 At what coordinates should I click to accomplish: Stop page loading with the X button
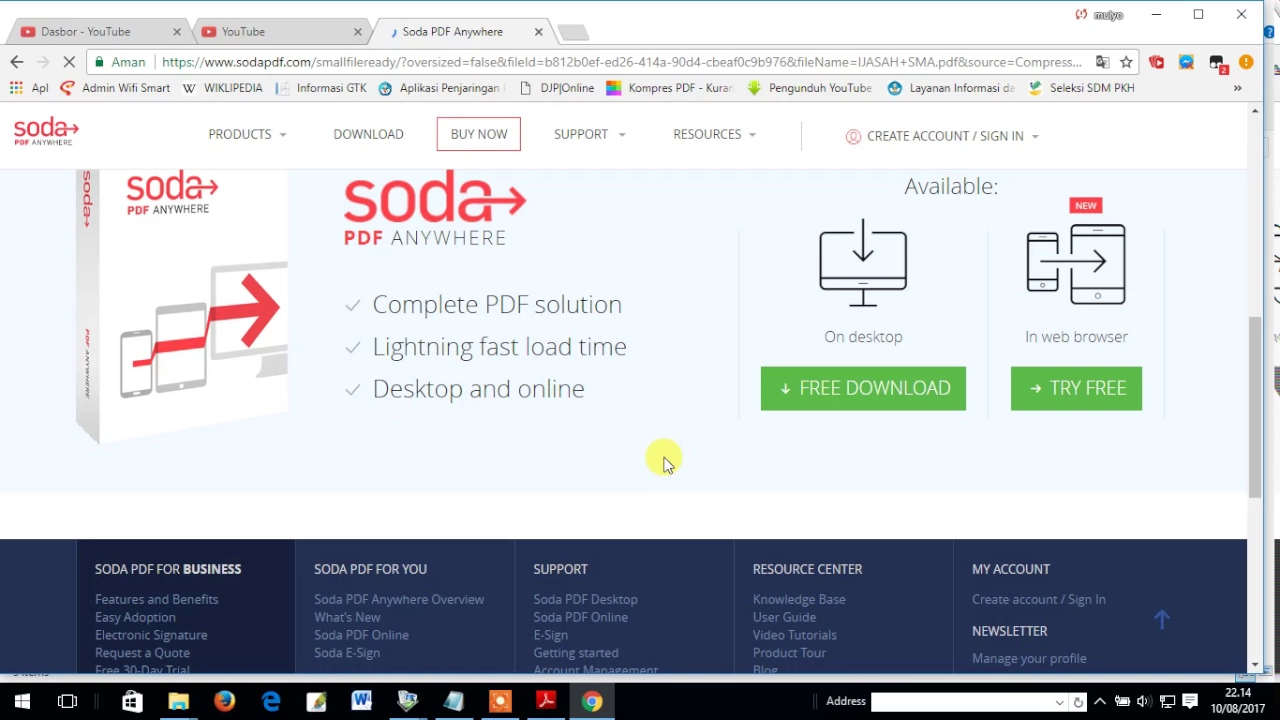(69, 62)
